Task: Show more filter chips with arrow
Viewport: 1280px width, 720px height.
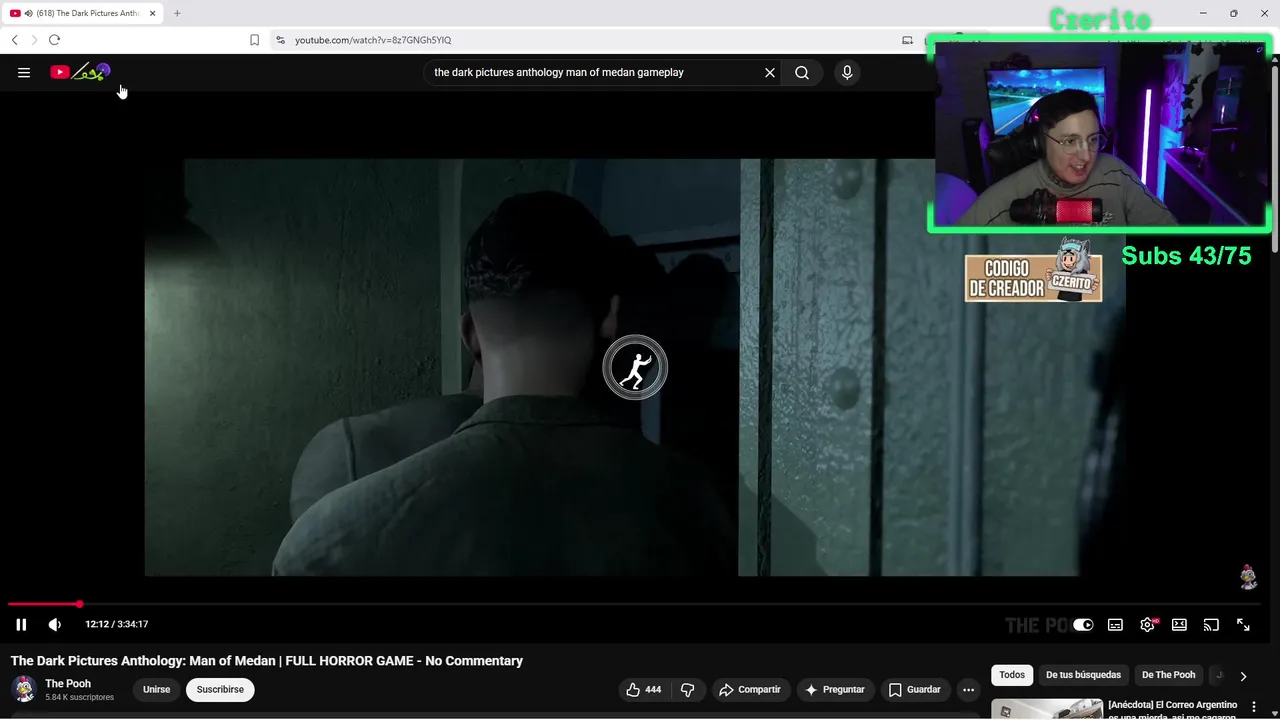Action: click(1243, 676)
